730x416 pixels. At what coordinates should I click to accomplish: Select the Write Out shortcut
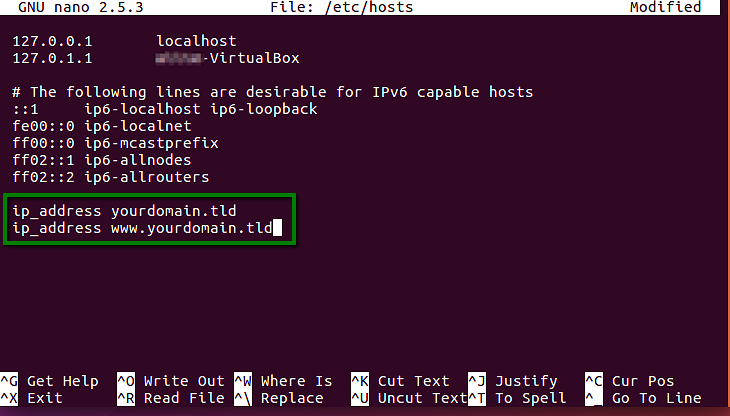click(x=183, y=381)
